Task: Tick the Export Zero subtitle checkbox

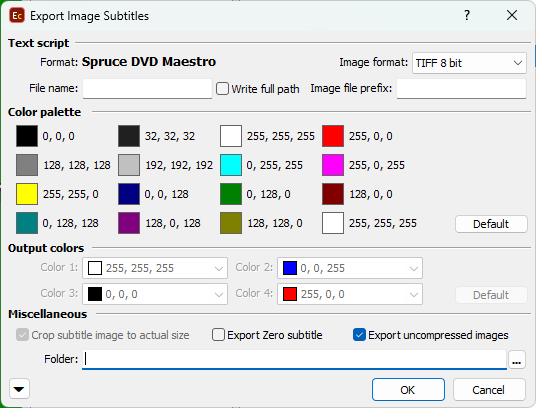Action: (218, 335)
